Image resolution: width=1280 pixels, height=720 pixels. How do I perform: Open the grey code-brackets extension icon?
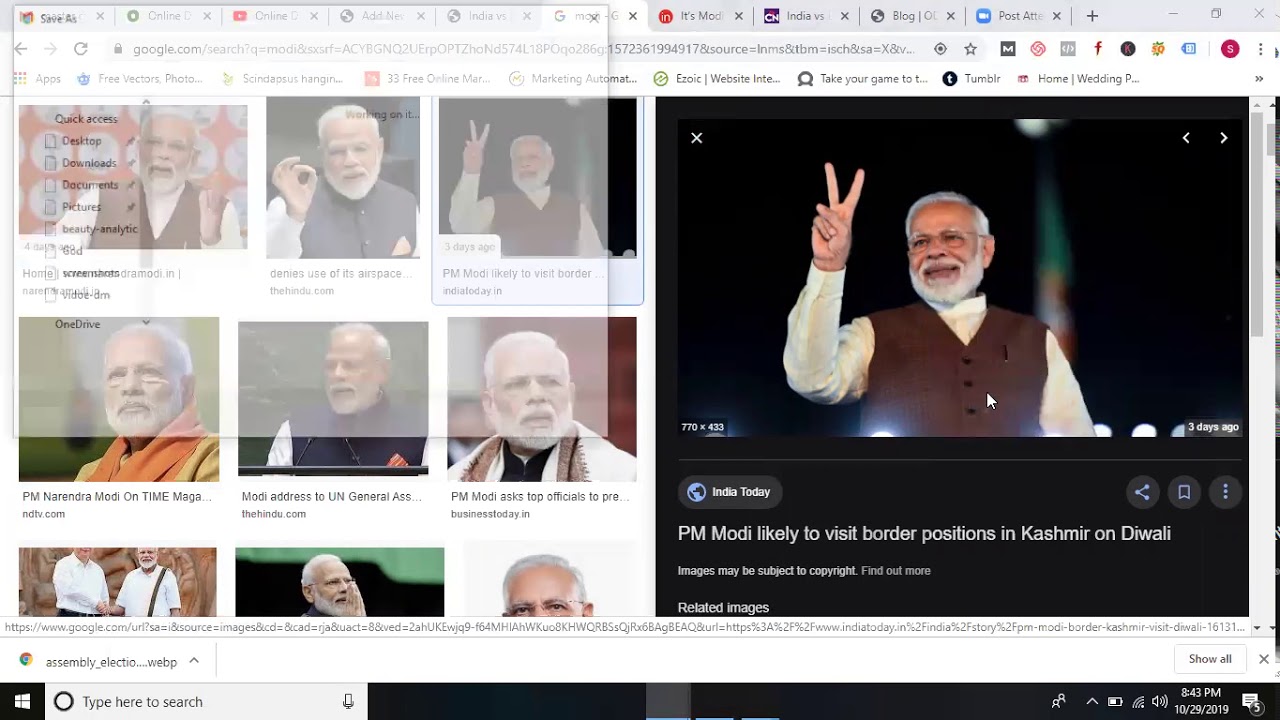[x=1068, y=49]
